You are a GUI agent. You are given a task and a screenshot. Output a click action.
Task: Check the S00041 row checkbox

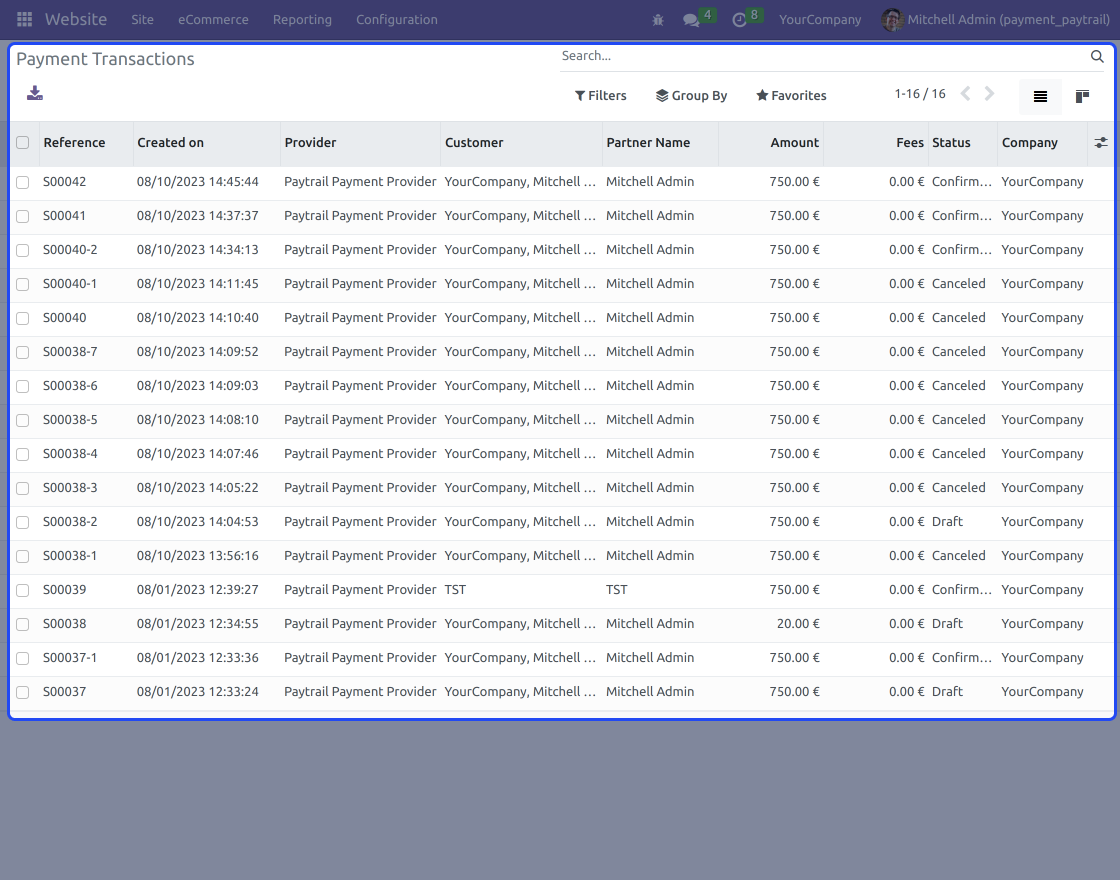pos(23,216)
